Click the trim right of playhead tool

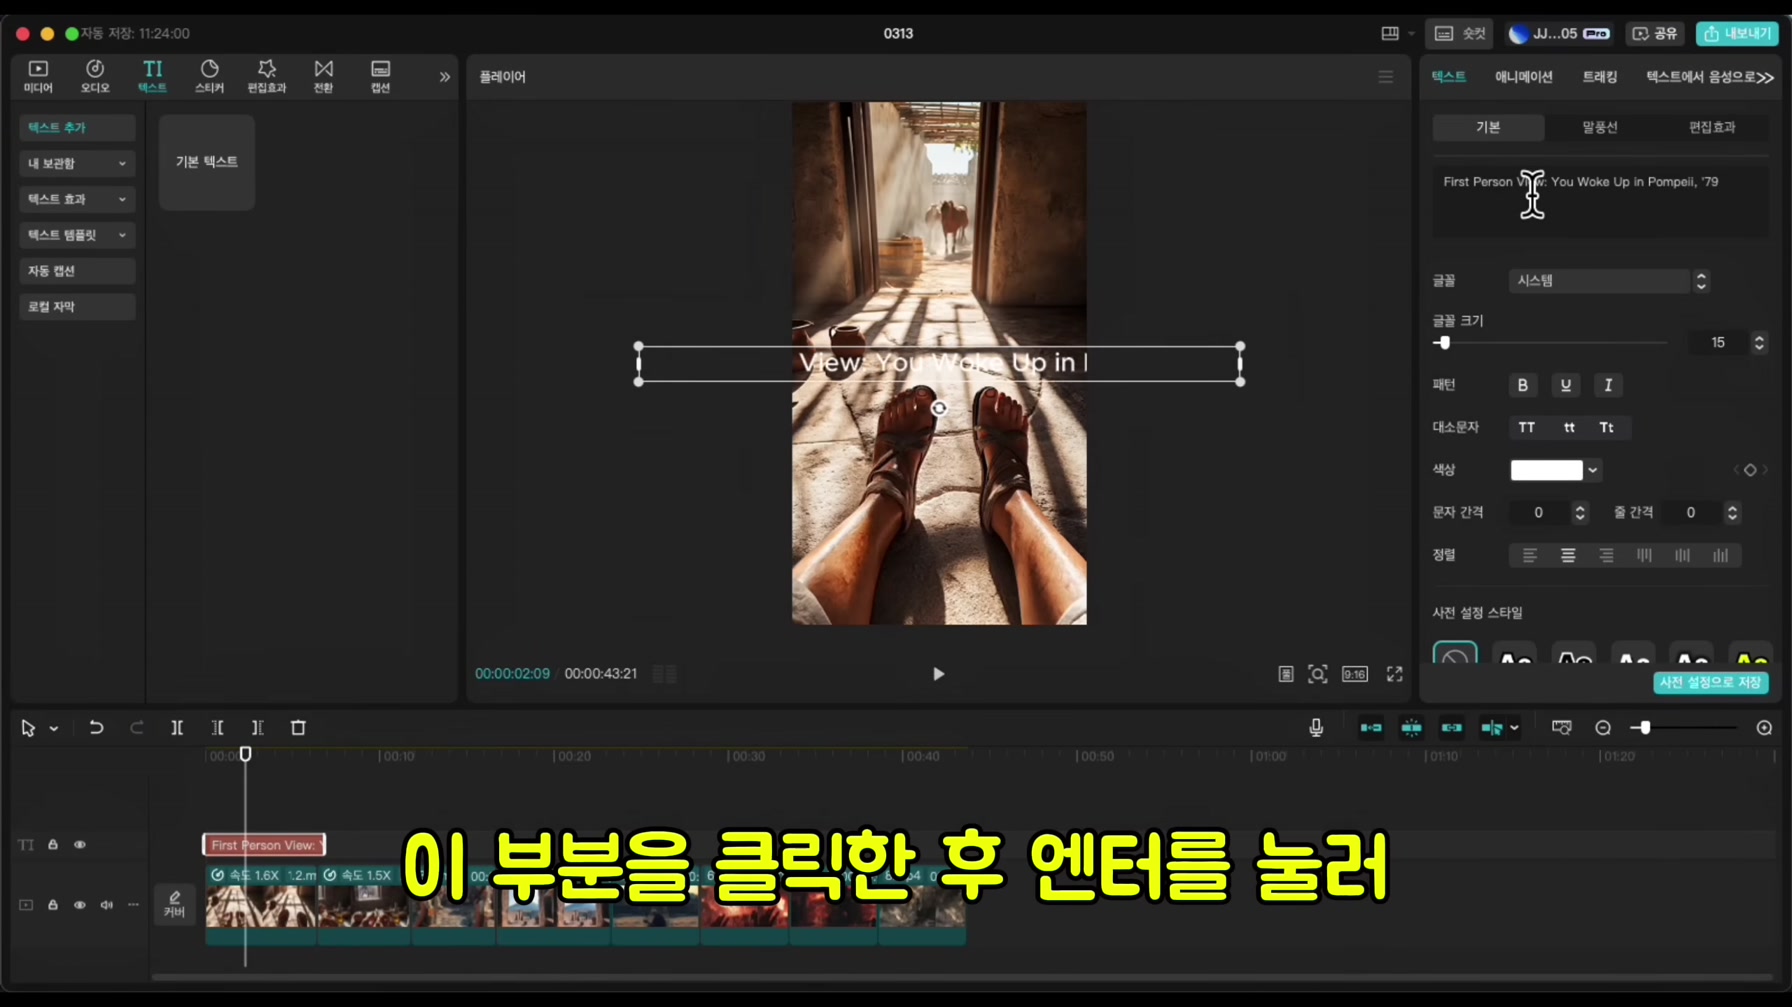click(x=257, y=728)
